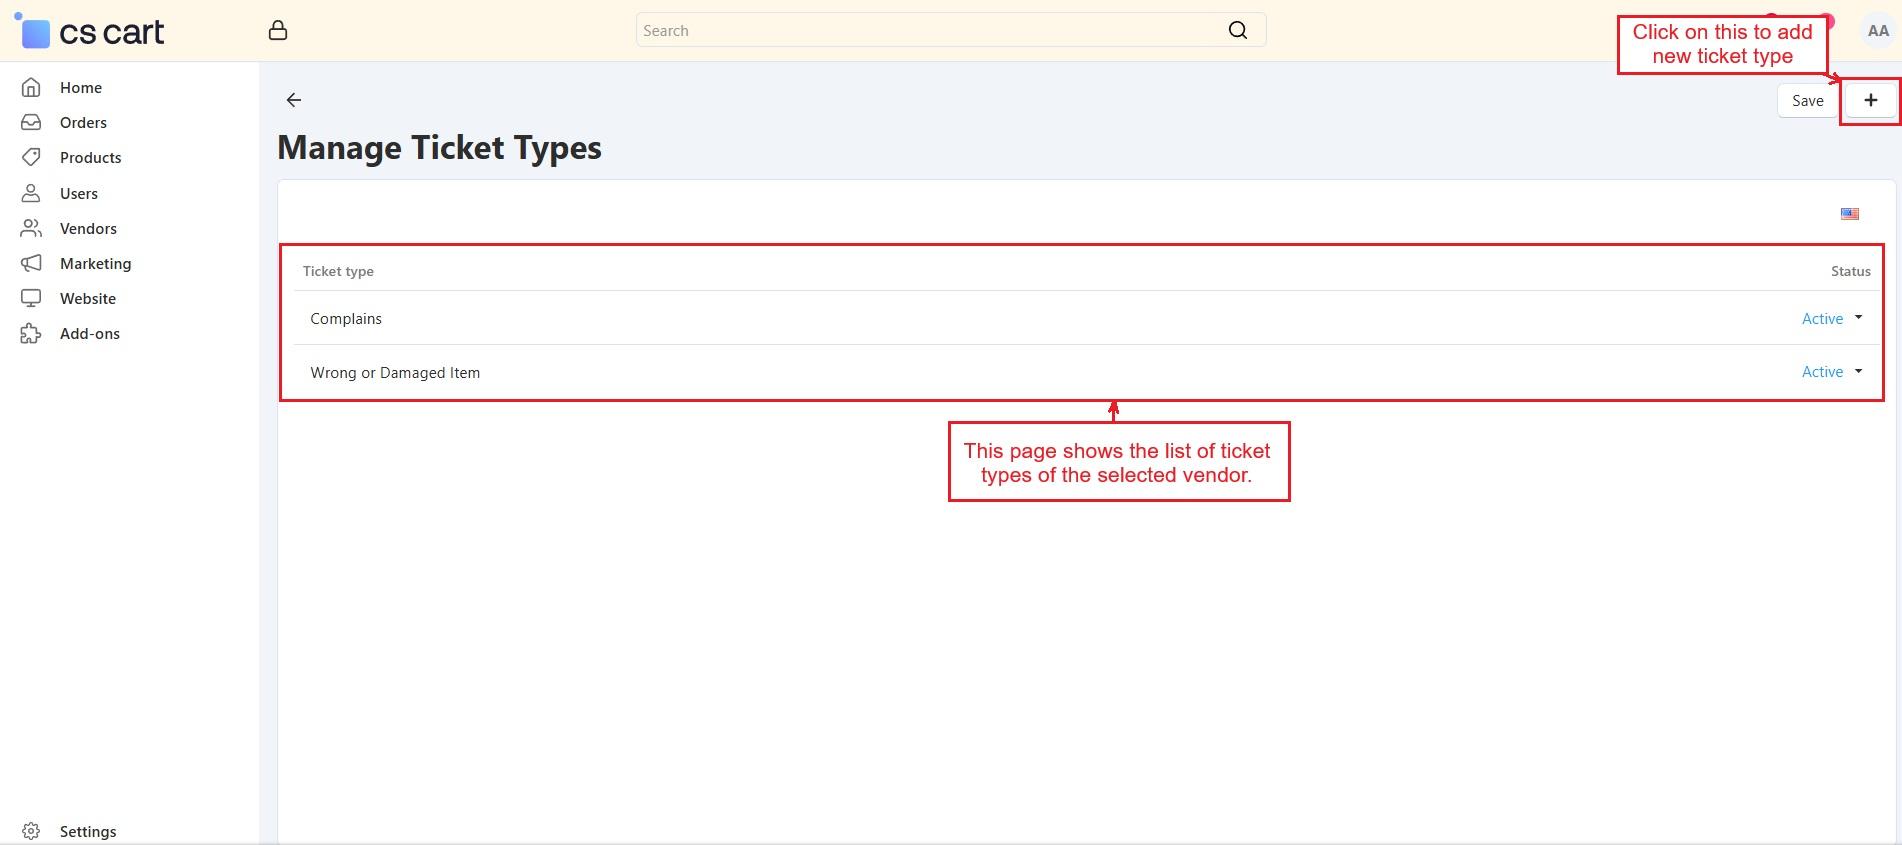Open the Complains ticket type
1902x845 pixels.
pos(346,319)
